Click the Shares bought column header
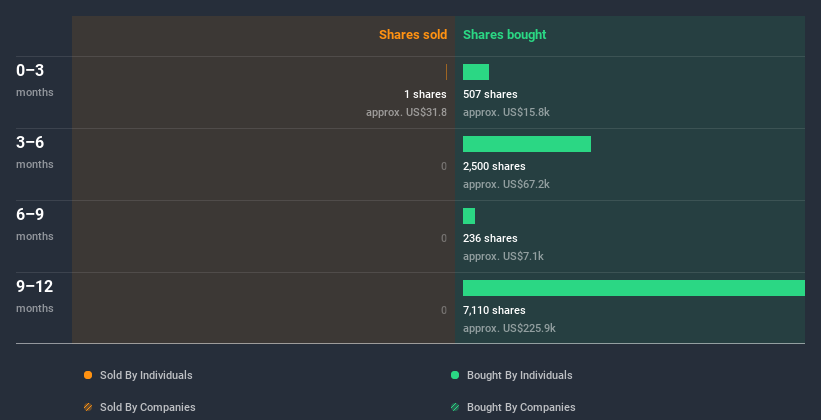This screenshot has height=420, width=821. click(x=504, y=35)
